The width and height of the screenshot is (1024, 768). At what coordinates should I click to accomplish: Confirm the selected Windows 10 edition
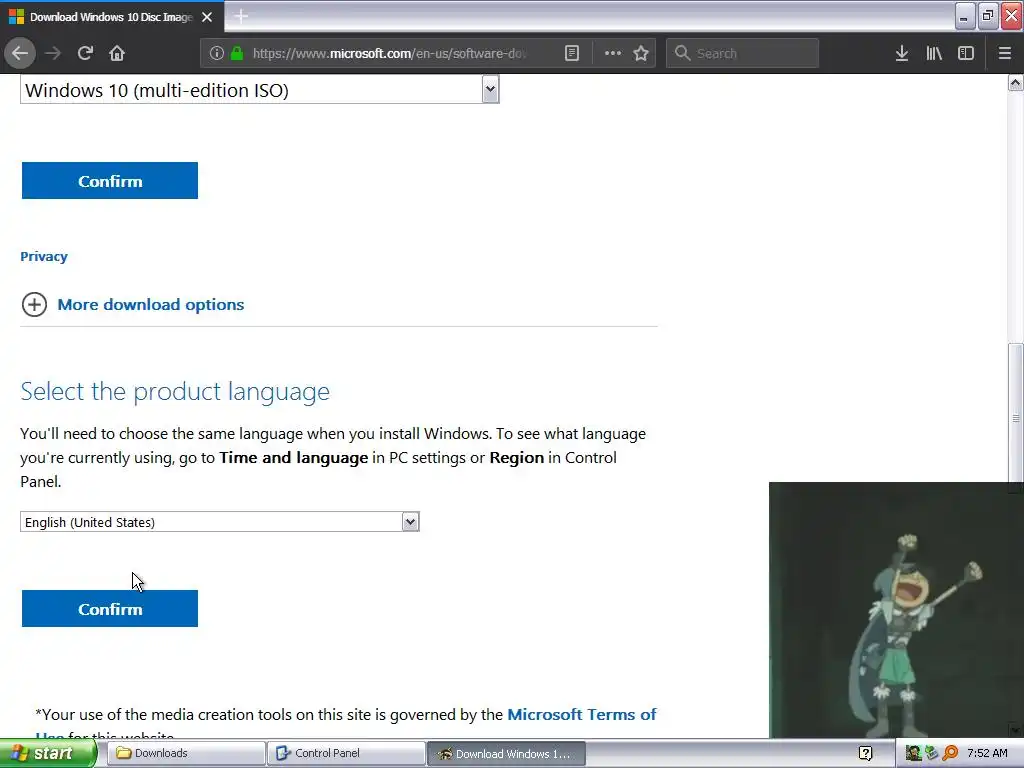(110, 181)
